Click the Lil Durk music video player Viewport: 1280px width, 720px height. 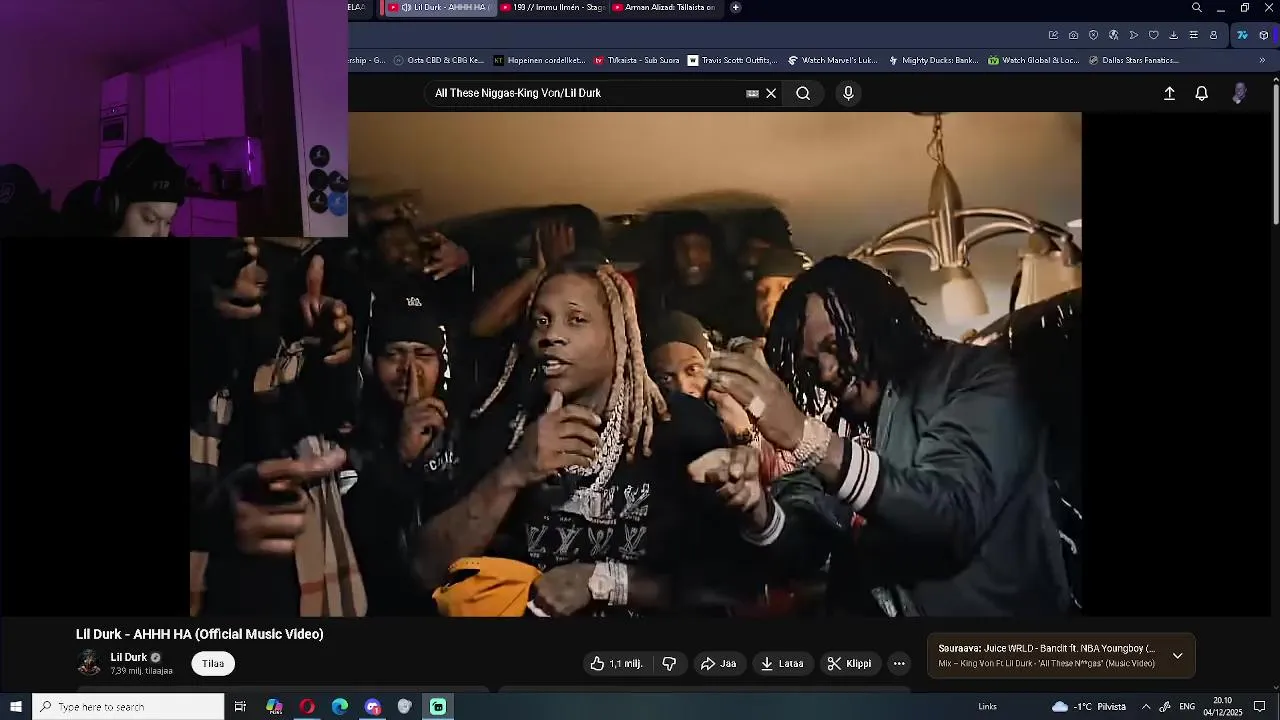click(635, 364)
